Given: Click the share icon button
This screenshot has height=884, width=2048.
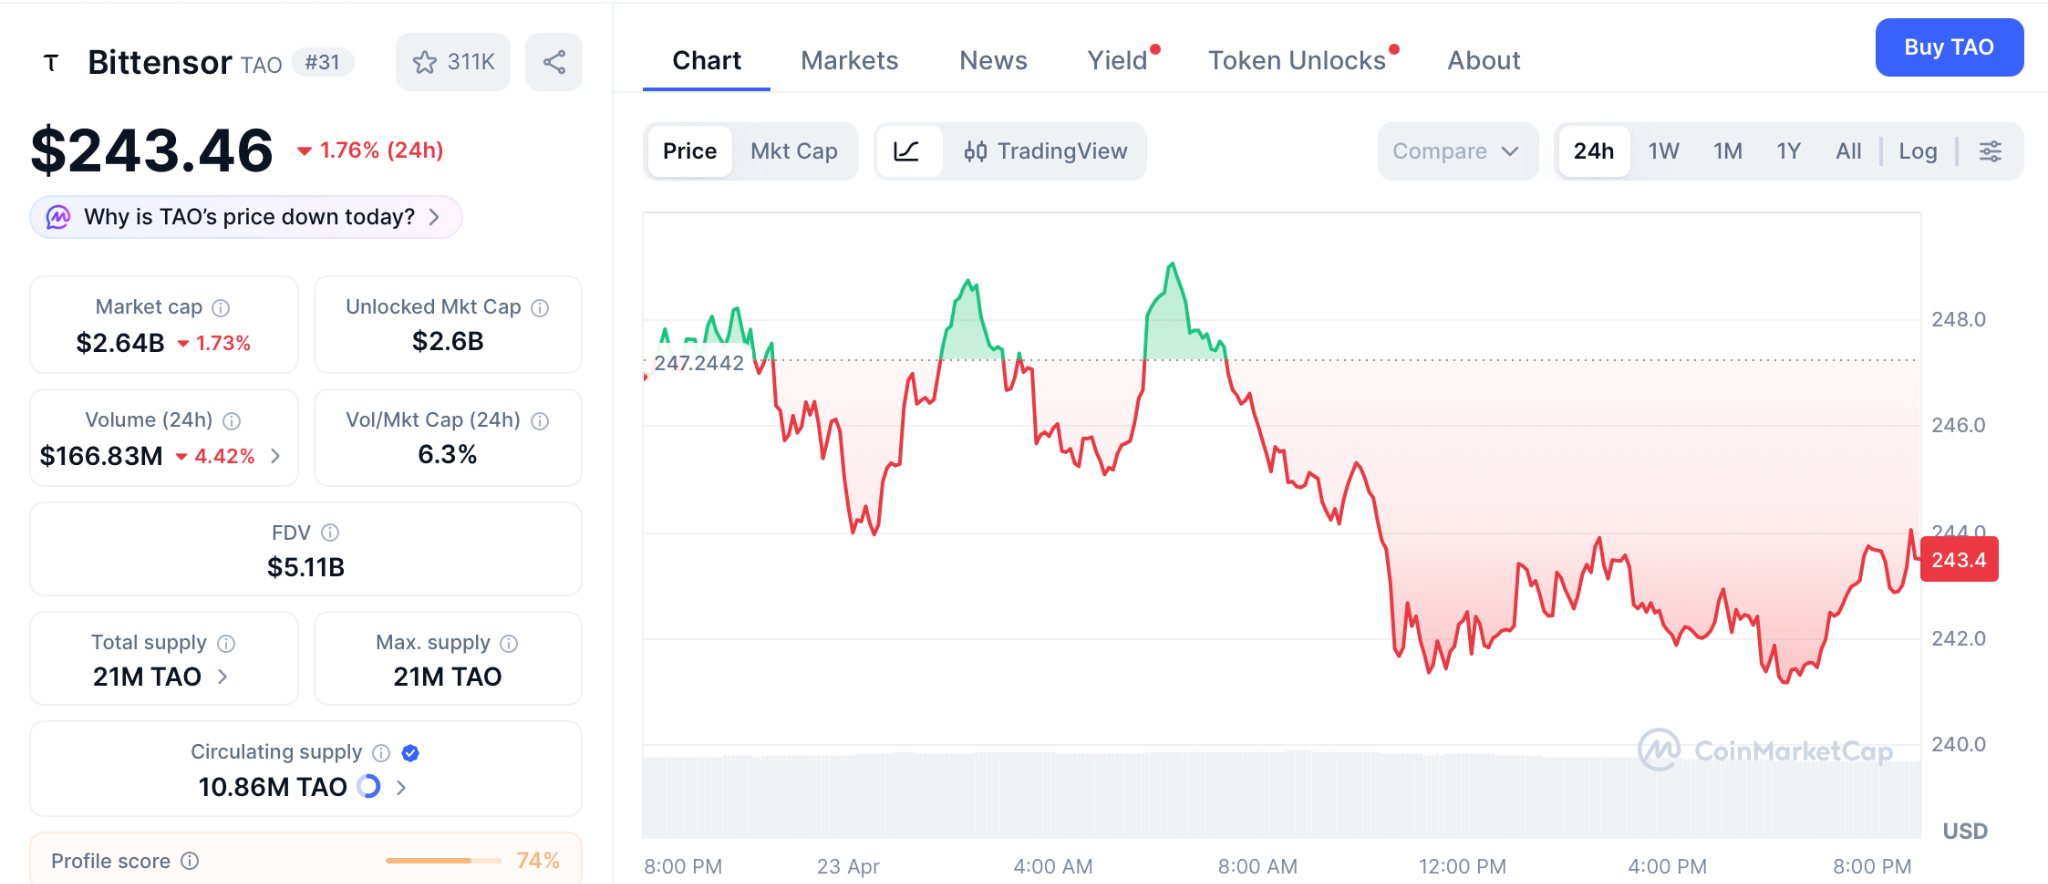Looking at the screenshot, I should tap(554, 62).
